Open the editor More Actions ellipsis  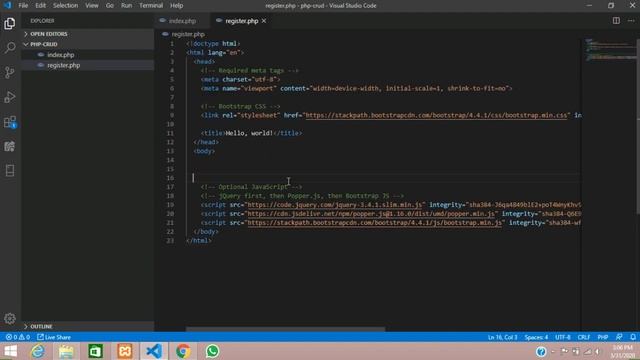(631, 20)
